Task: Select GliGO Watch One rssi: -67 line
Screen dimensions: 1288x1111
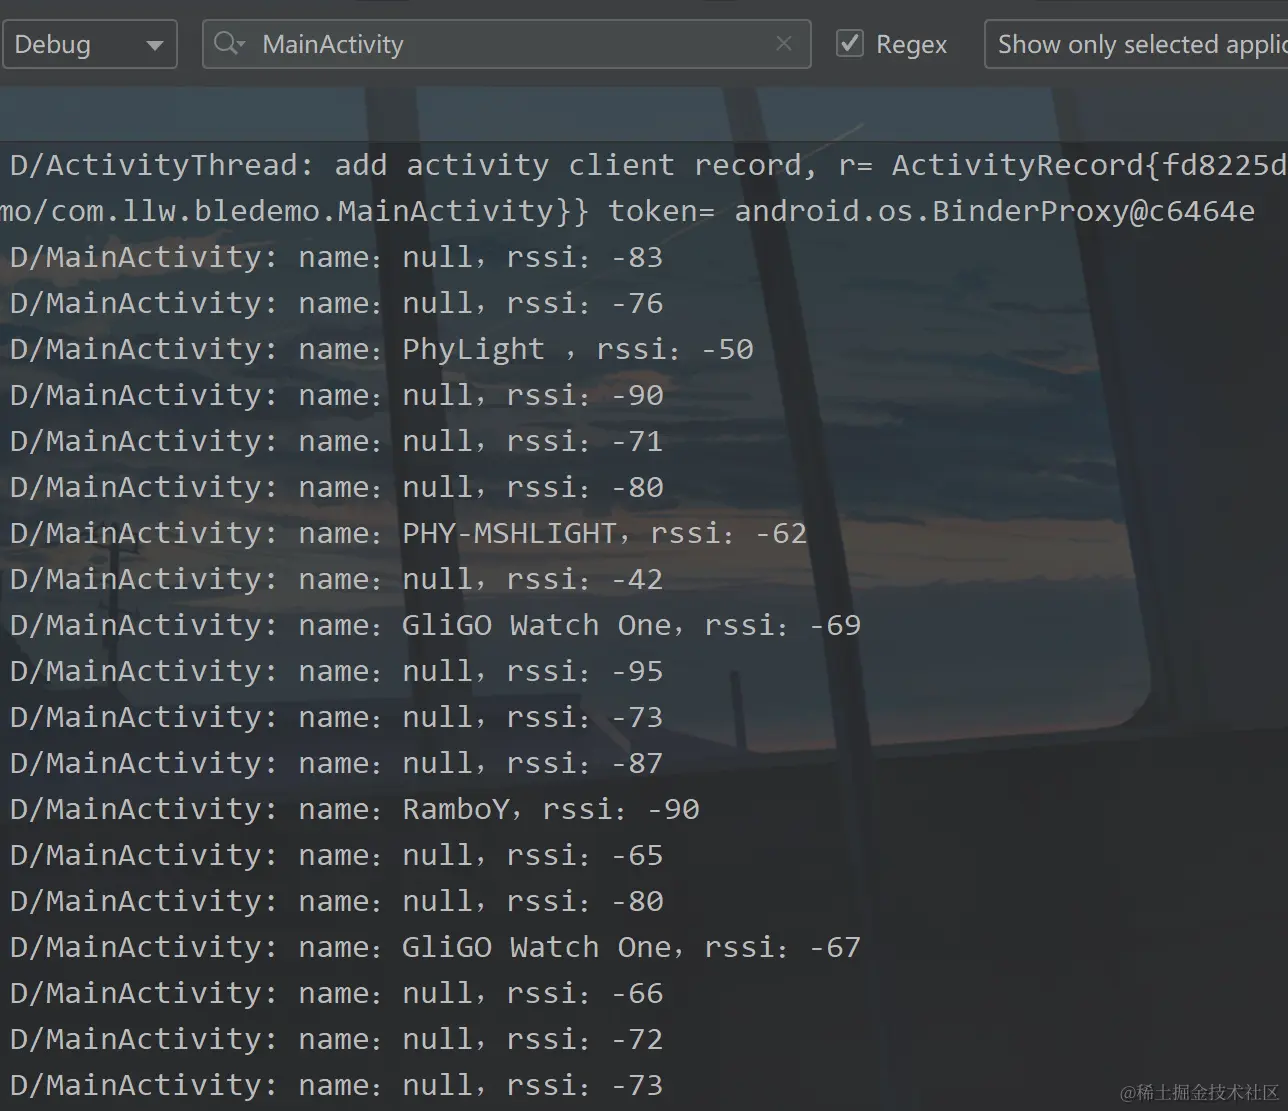Action: [x=435, y=947]
